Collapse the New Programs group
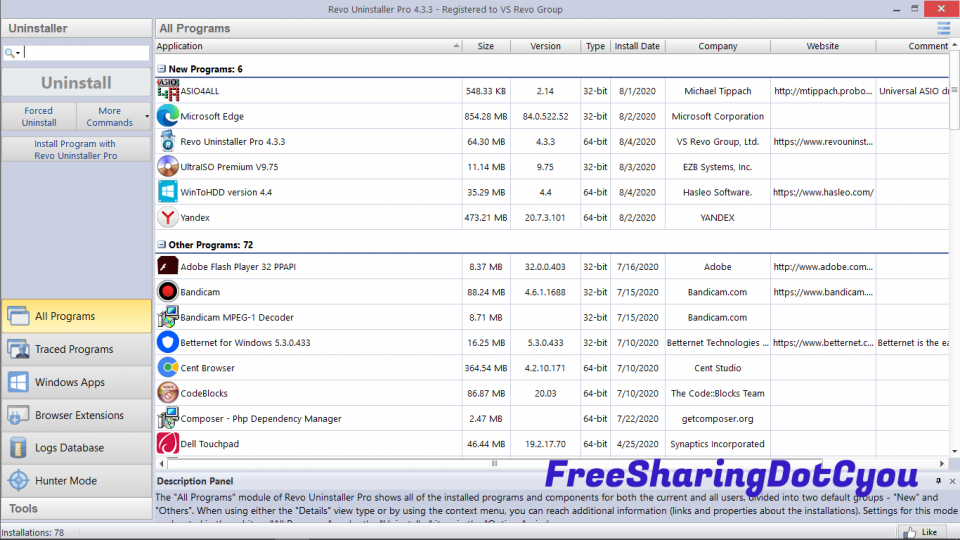This screenshot has width=960, height=540. [x=161, y=69]
